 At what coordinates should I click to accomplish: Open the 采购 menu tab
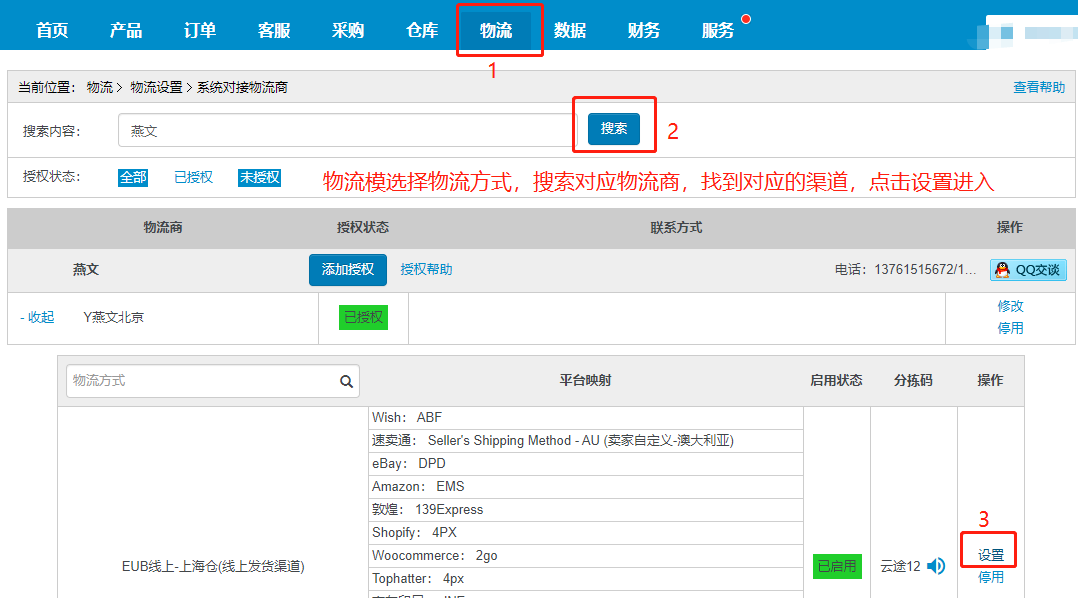[x=348, y=30]
